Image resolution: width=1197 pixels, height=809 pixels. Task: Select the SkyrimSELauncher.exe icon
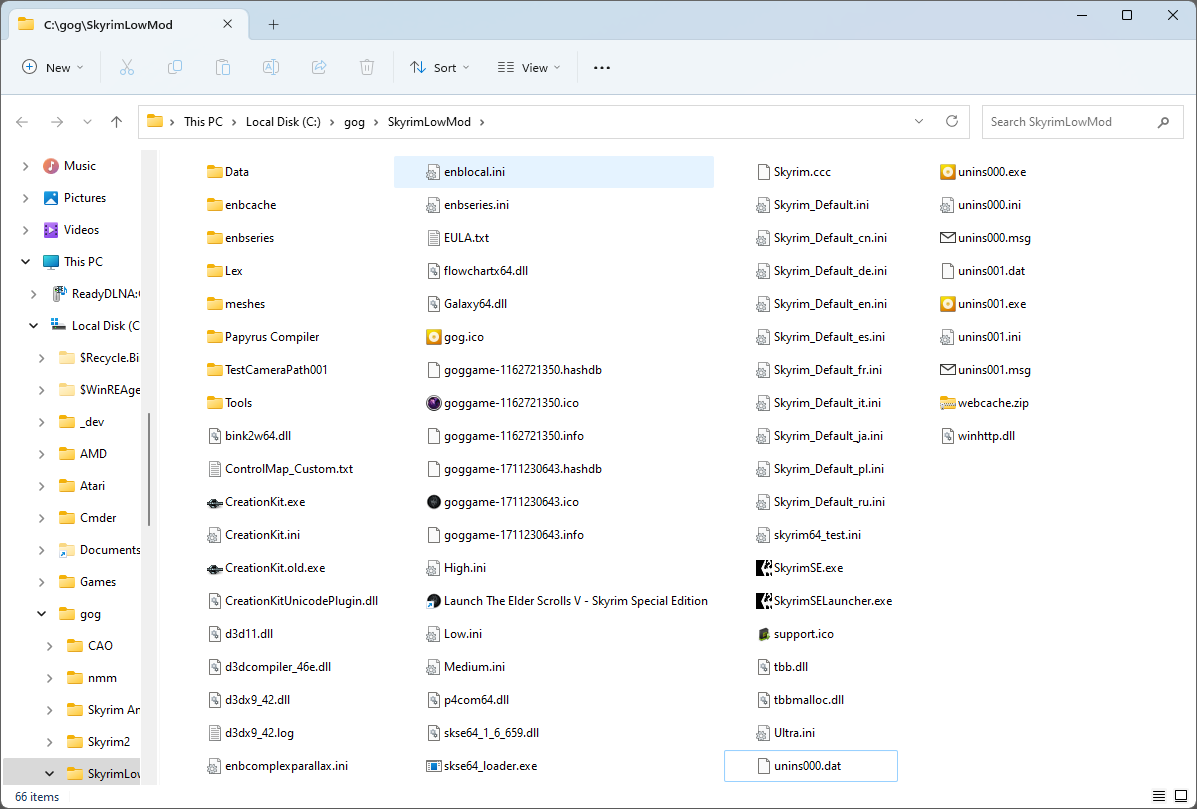(x=763, y=601)
